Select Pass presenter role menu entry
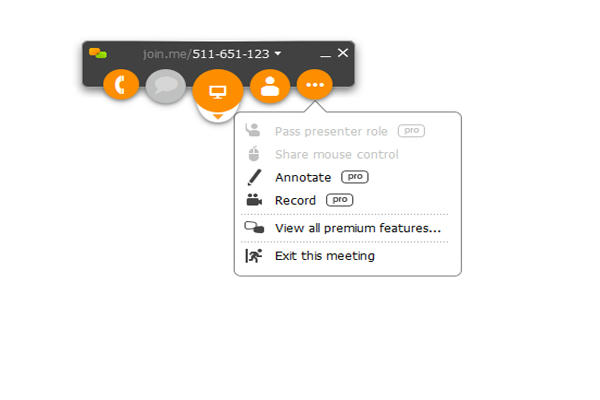The height and width of the screenshot is (400, 600). click(x=331, y=131)
